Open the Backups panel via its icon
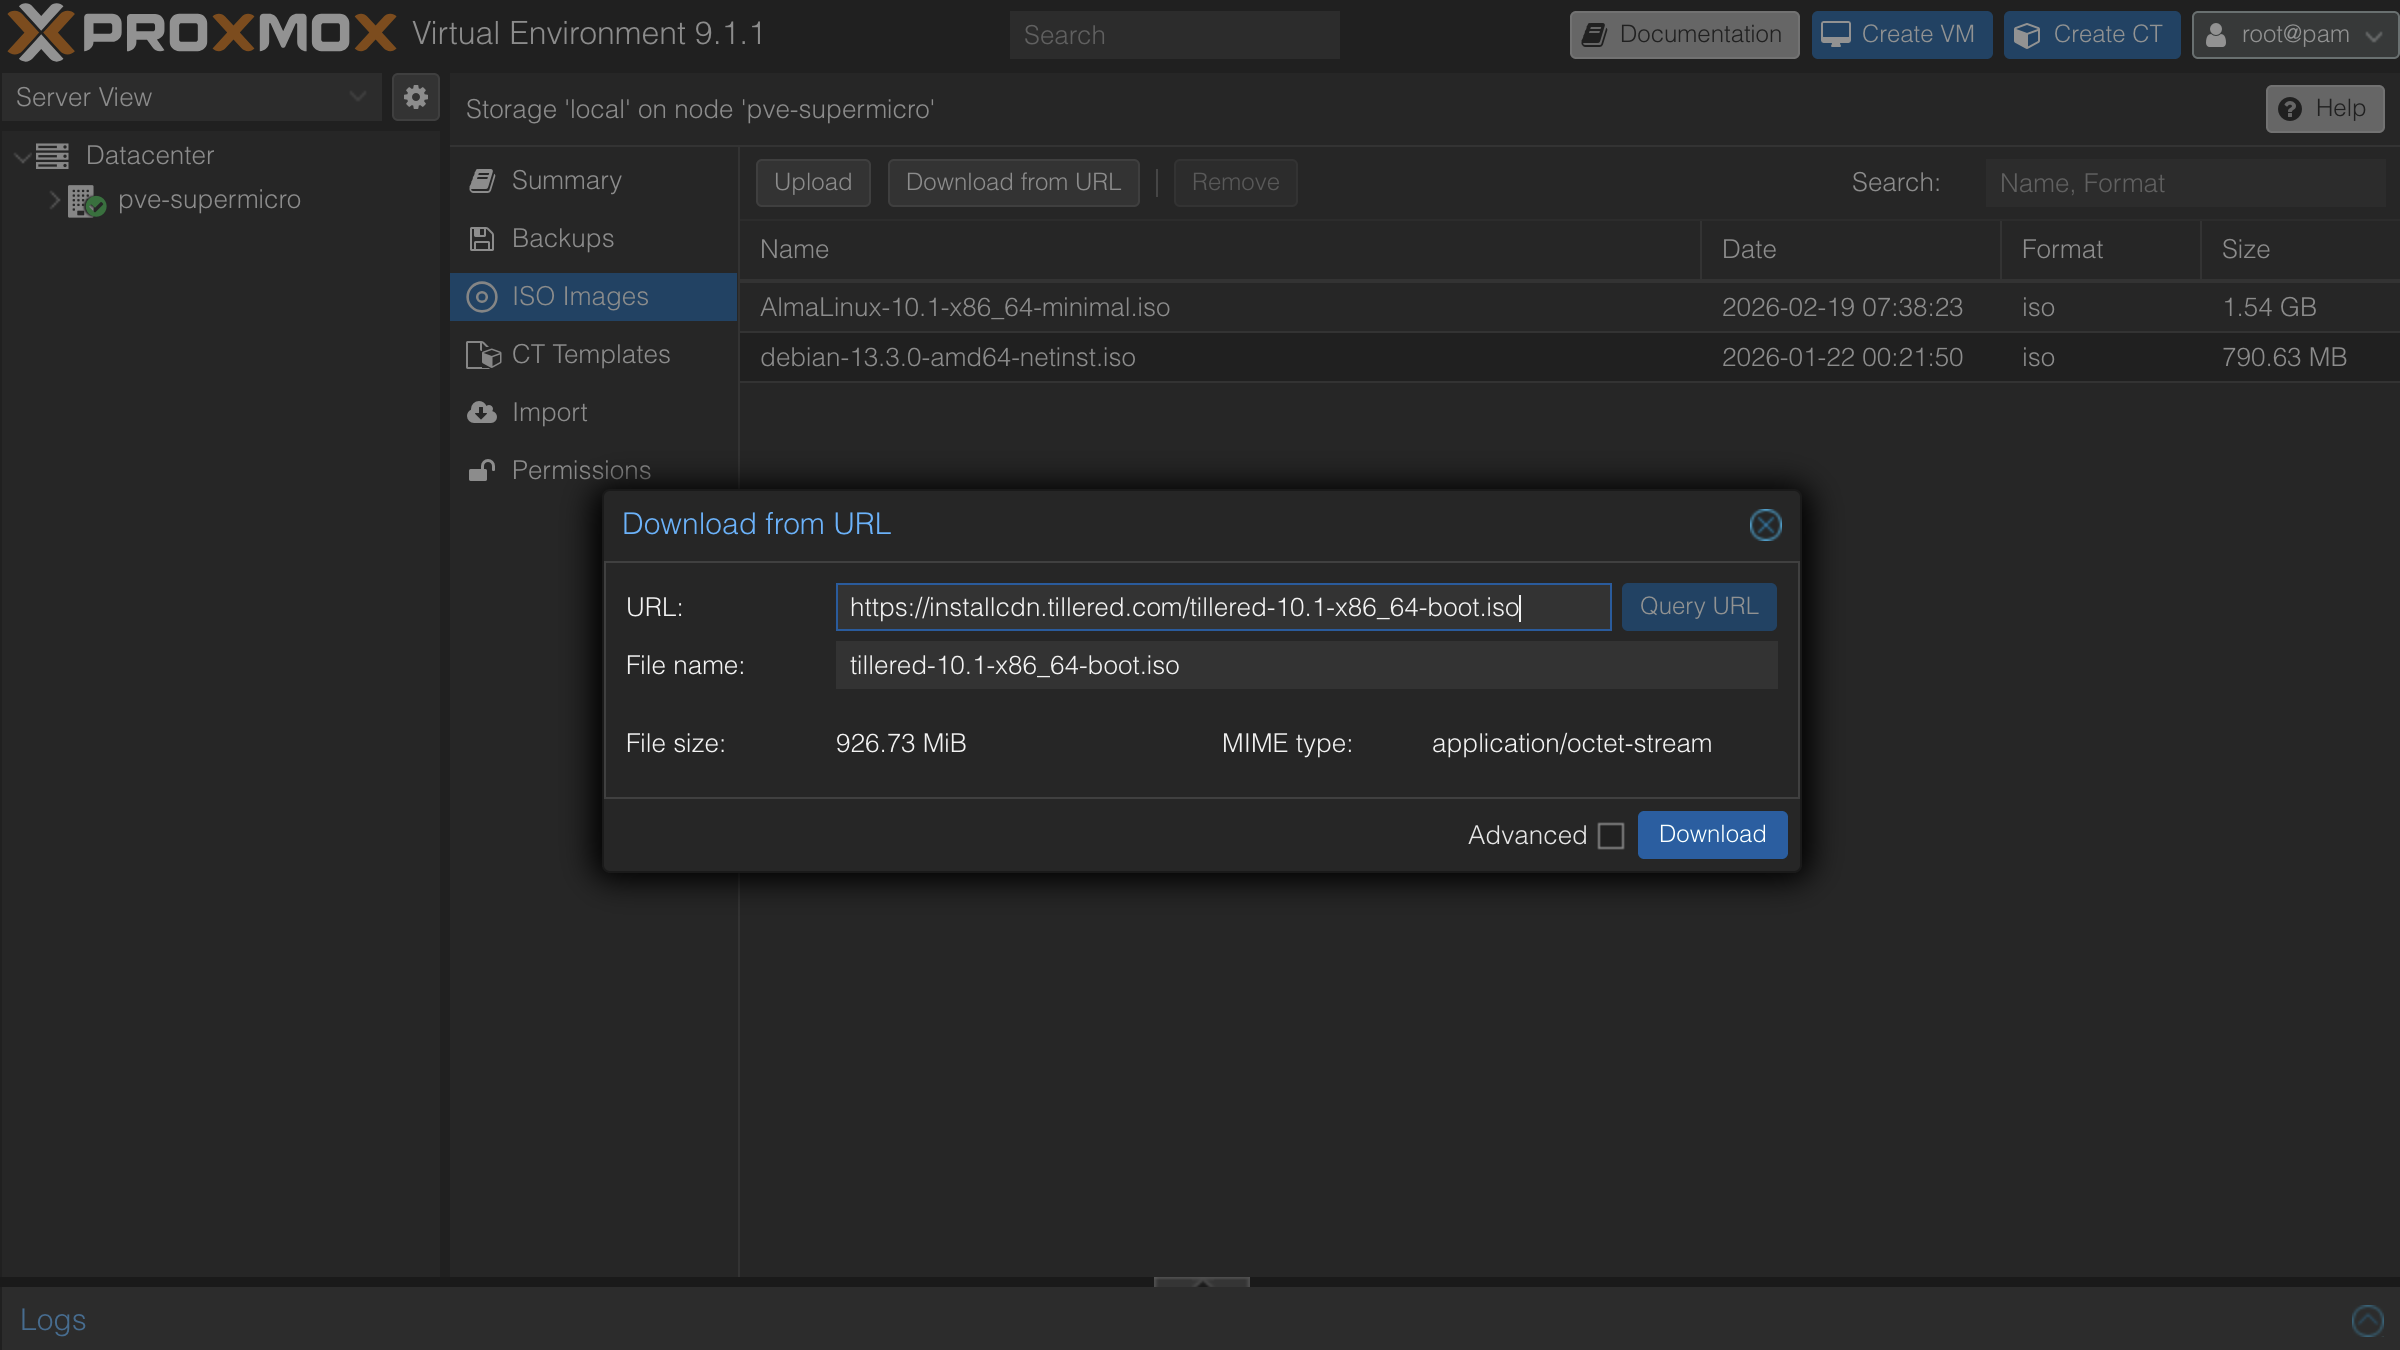 click(482, 238)
